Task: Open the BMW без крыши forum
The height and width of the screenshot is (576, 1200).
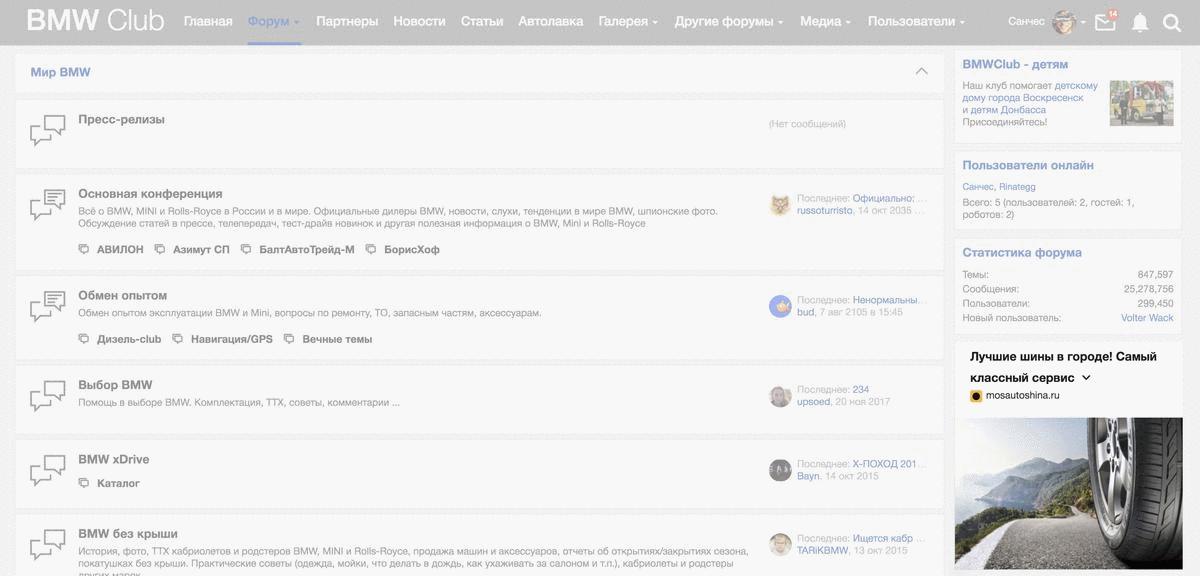Action: point(128,533)
